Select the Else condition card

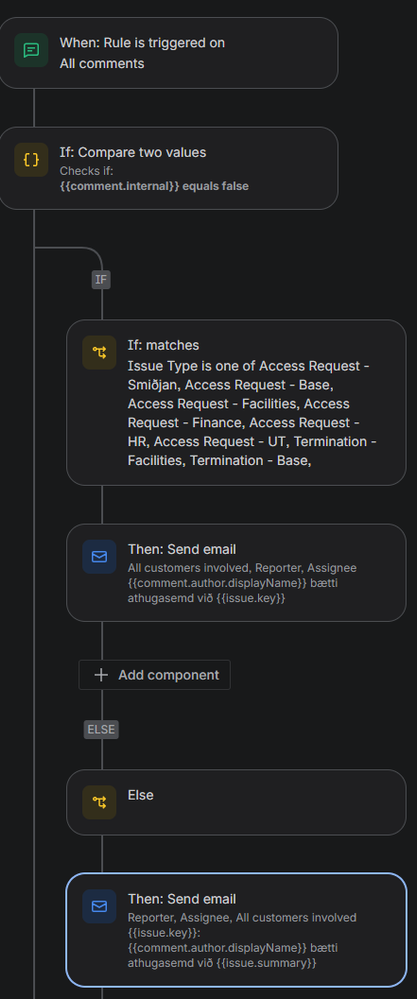point(236,802)
